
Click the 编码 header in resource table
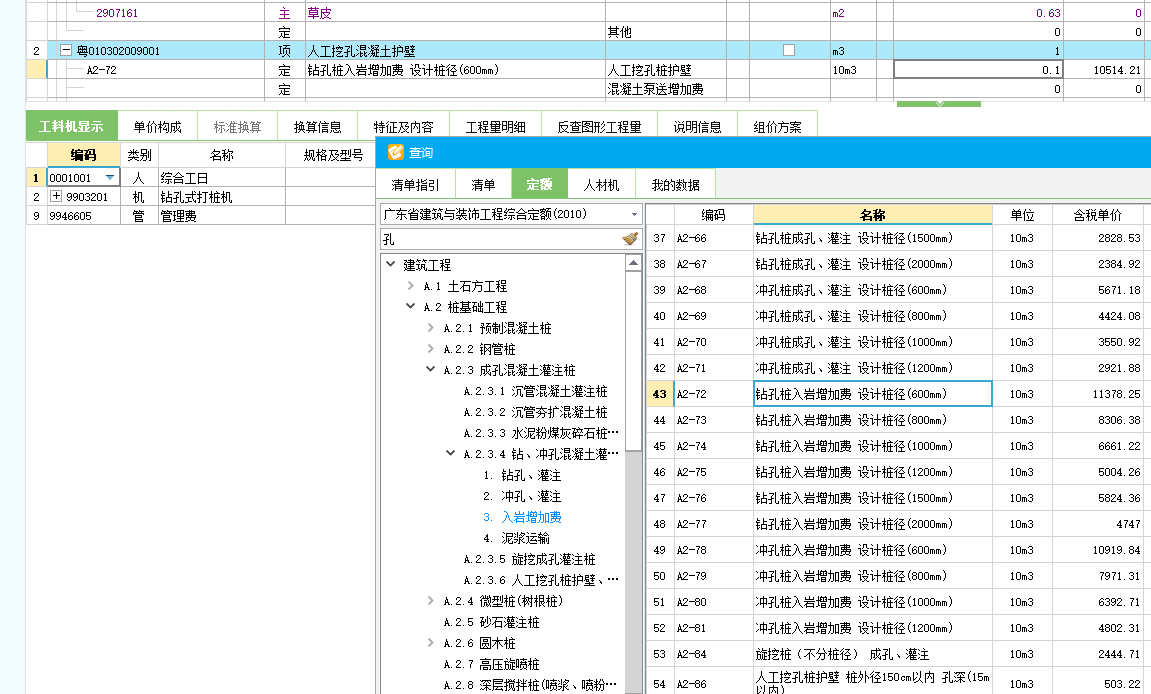[83, 155]
